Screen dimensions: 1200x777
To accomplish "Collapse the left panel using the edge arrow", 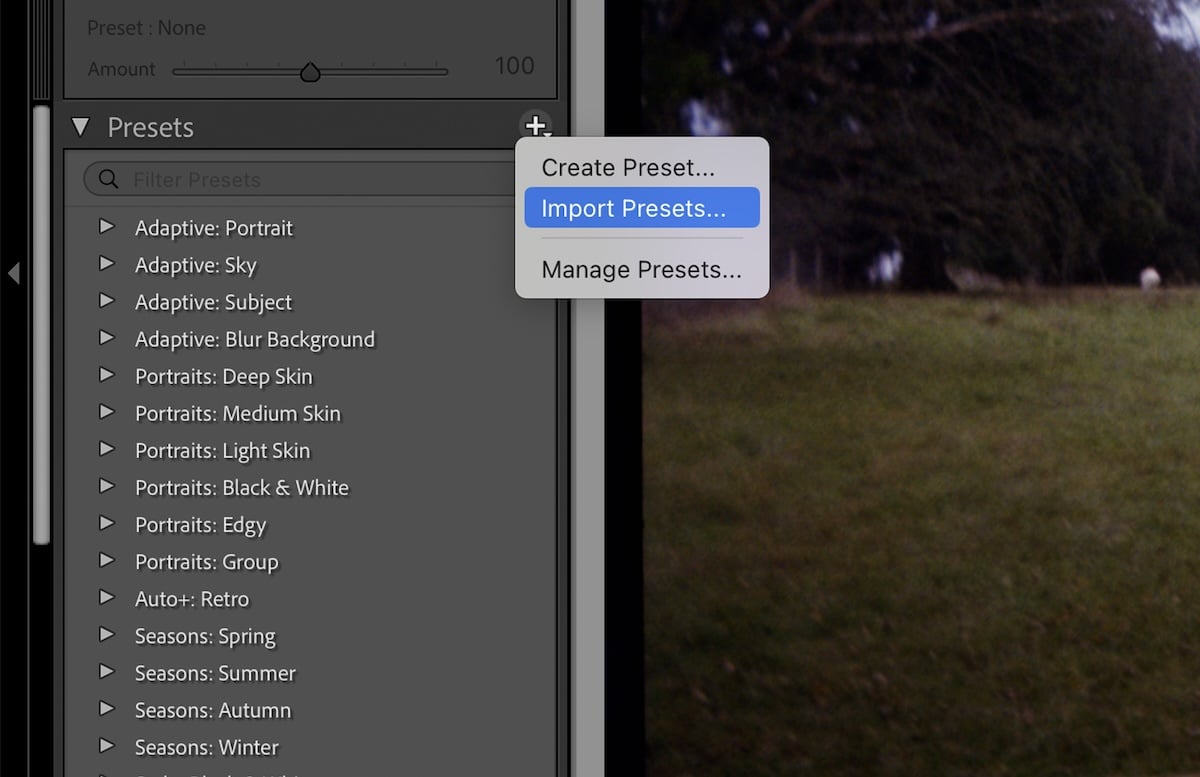I will click(14, 273).
